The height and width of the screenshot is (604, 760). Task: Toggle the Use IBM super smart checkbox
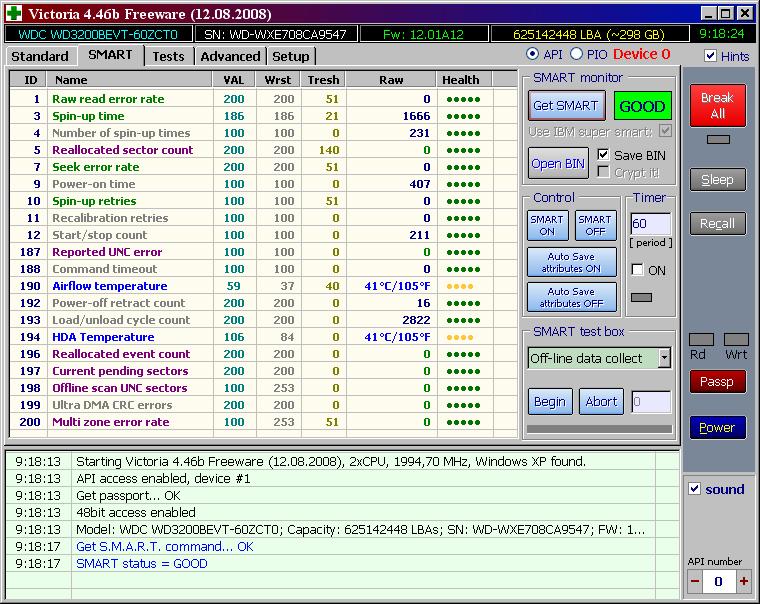(665, 131)
